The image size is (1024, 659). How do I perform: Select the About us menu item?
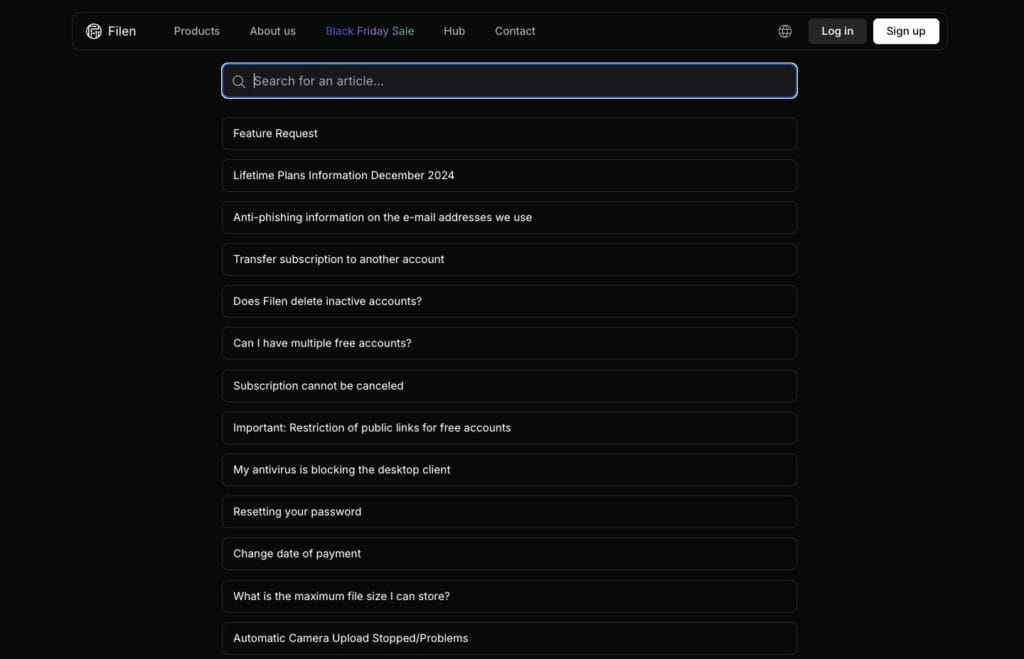[x=272, y=31]
